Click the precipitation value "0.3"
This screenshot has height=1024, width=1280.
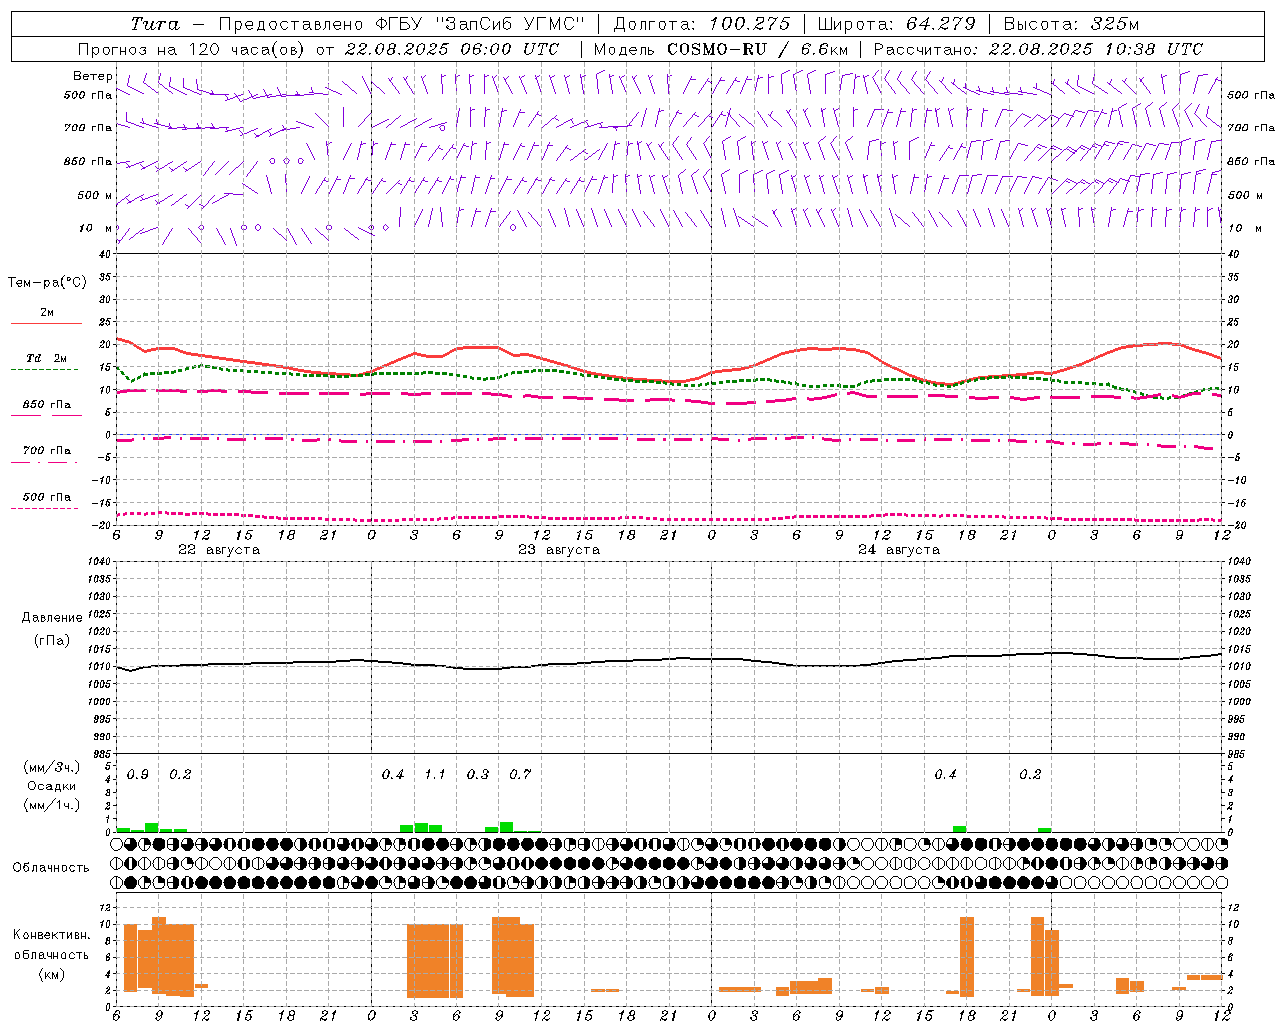coord(478,775)
